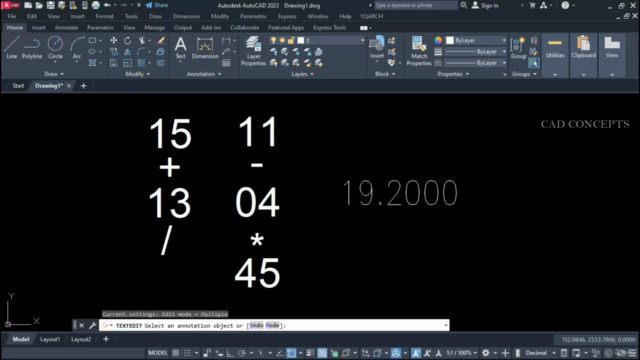The image size is (640, 360).
Task: Toggle snap mode in status bar
Action: [x=187, y=353]
